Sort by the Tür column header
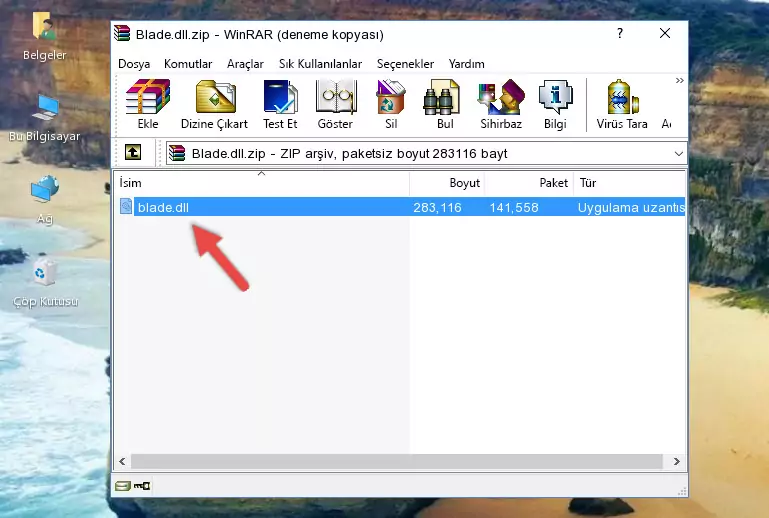This screenshot has height=518, width=769. click(630, 183)
